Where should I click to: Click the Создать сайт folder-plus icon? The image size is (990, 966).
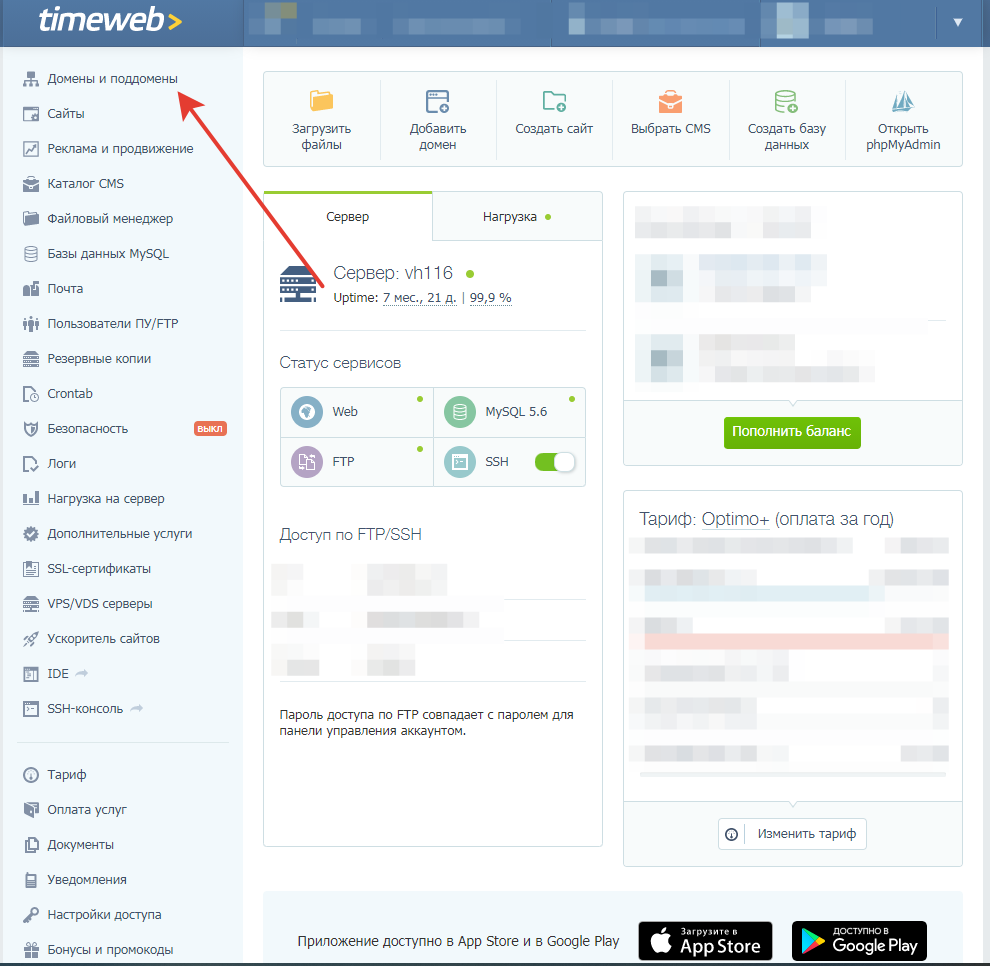[554, 101]
